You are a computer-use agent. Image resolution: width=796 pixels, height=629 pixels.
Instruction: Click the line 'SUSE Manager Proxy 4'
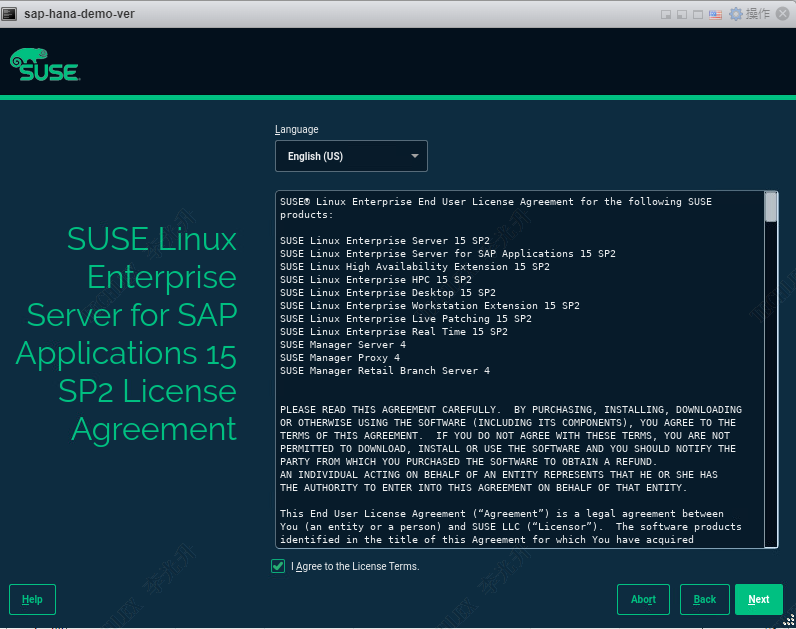[x=340, y=357]
